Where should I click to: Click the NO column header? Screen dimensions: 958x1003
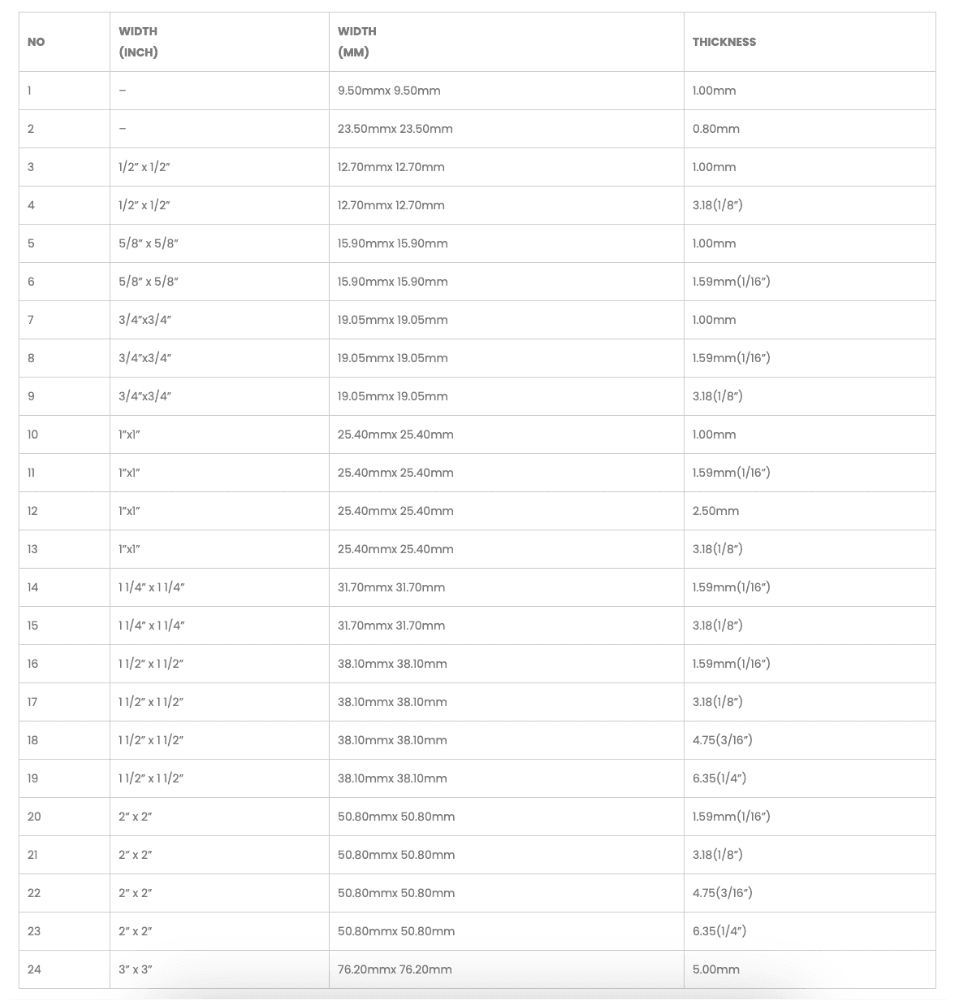(36, 42)
